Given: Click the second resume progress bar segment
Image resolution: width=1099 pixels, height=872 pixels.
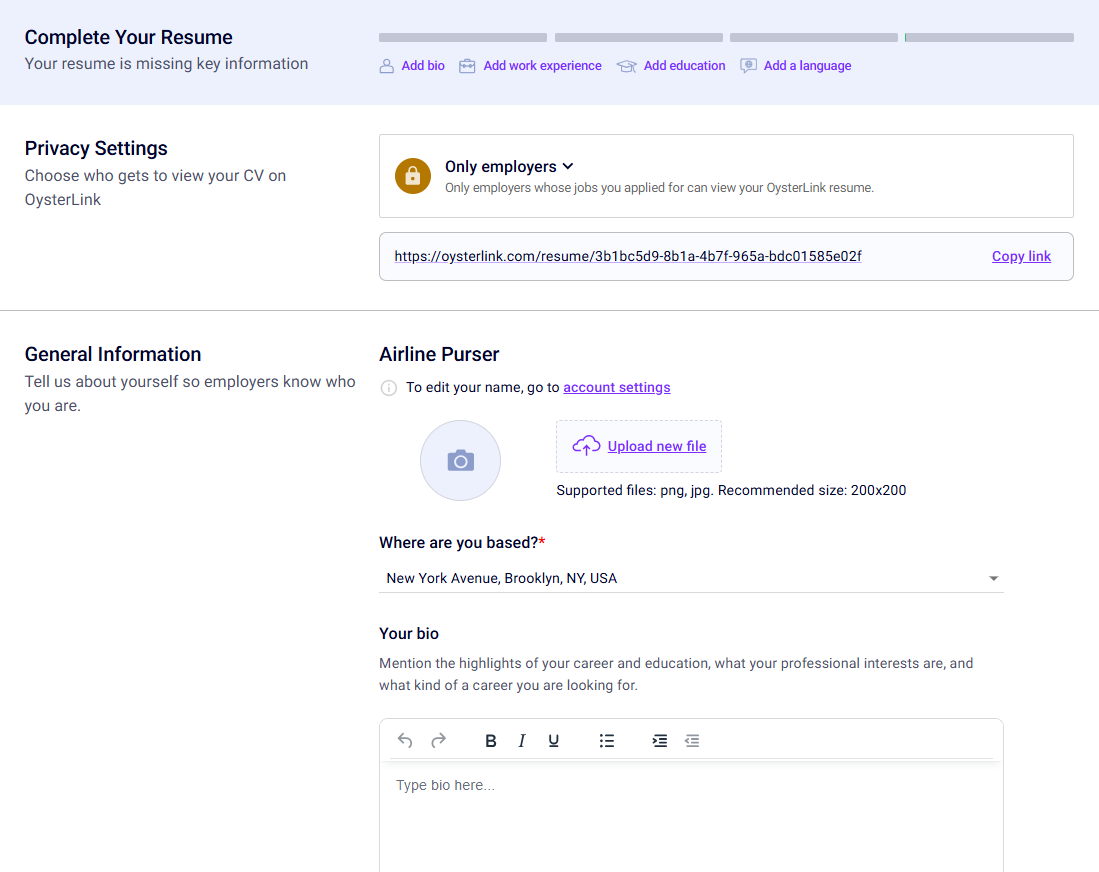Looking at the screenshot, I should coord(639,38).
